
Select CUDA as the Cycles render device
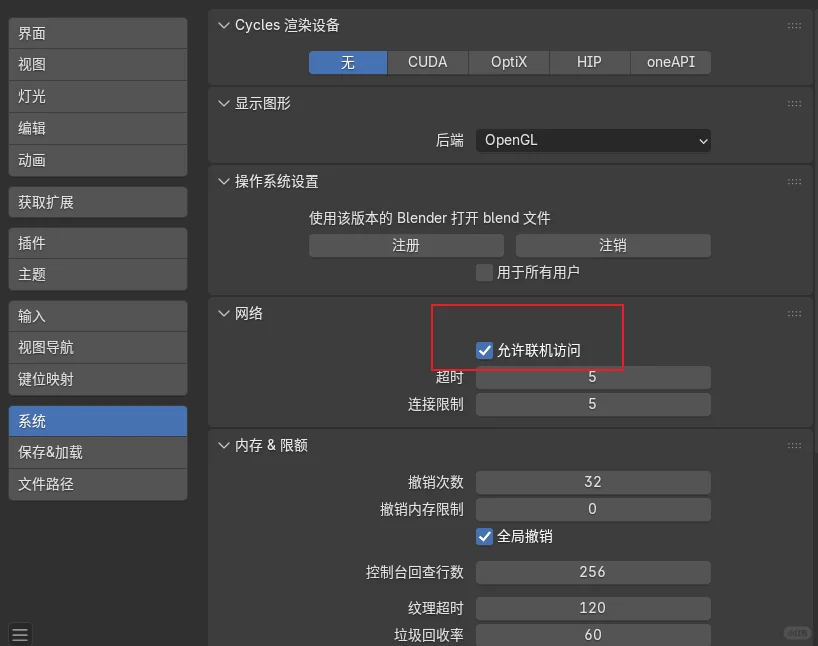[x=427, y=62]
